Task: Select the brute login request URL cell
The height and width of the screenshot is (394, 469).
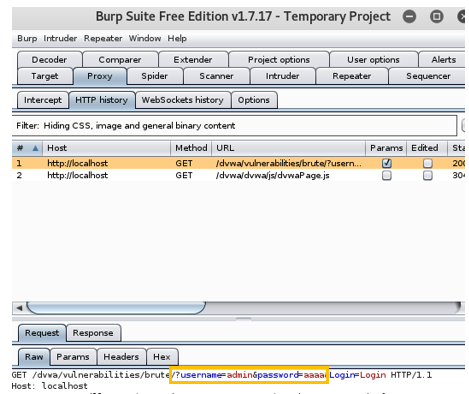Action: click(x=288, y=163)
